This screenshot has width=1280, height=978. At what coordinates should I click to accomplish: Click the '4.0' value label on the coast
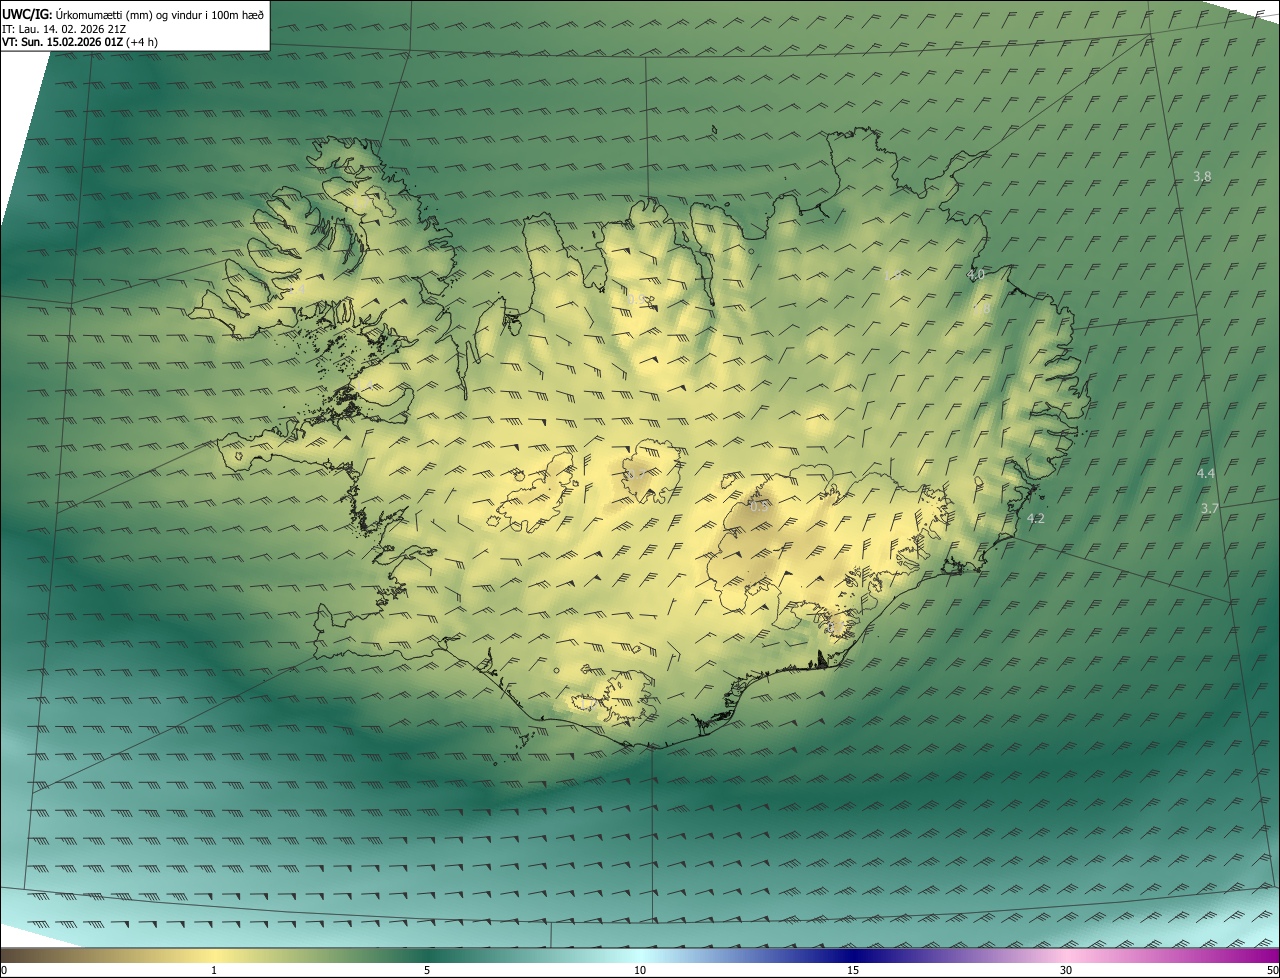tap(976, 274)
